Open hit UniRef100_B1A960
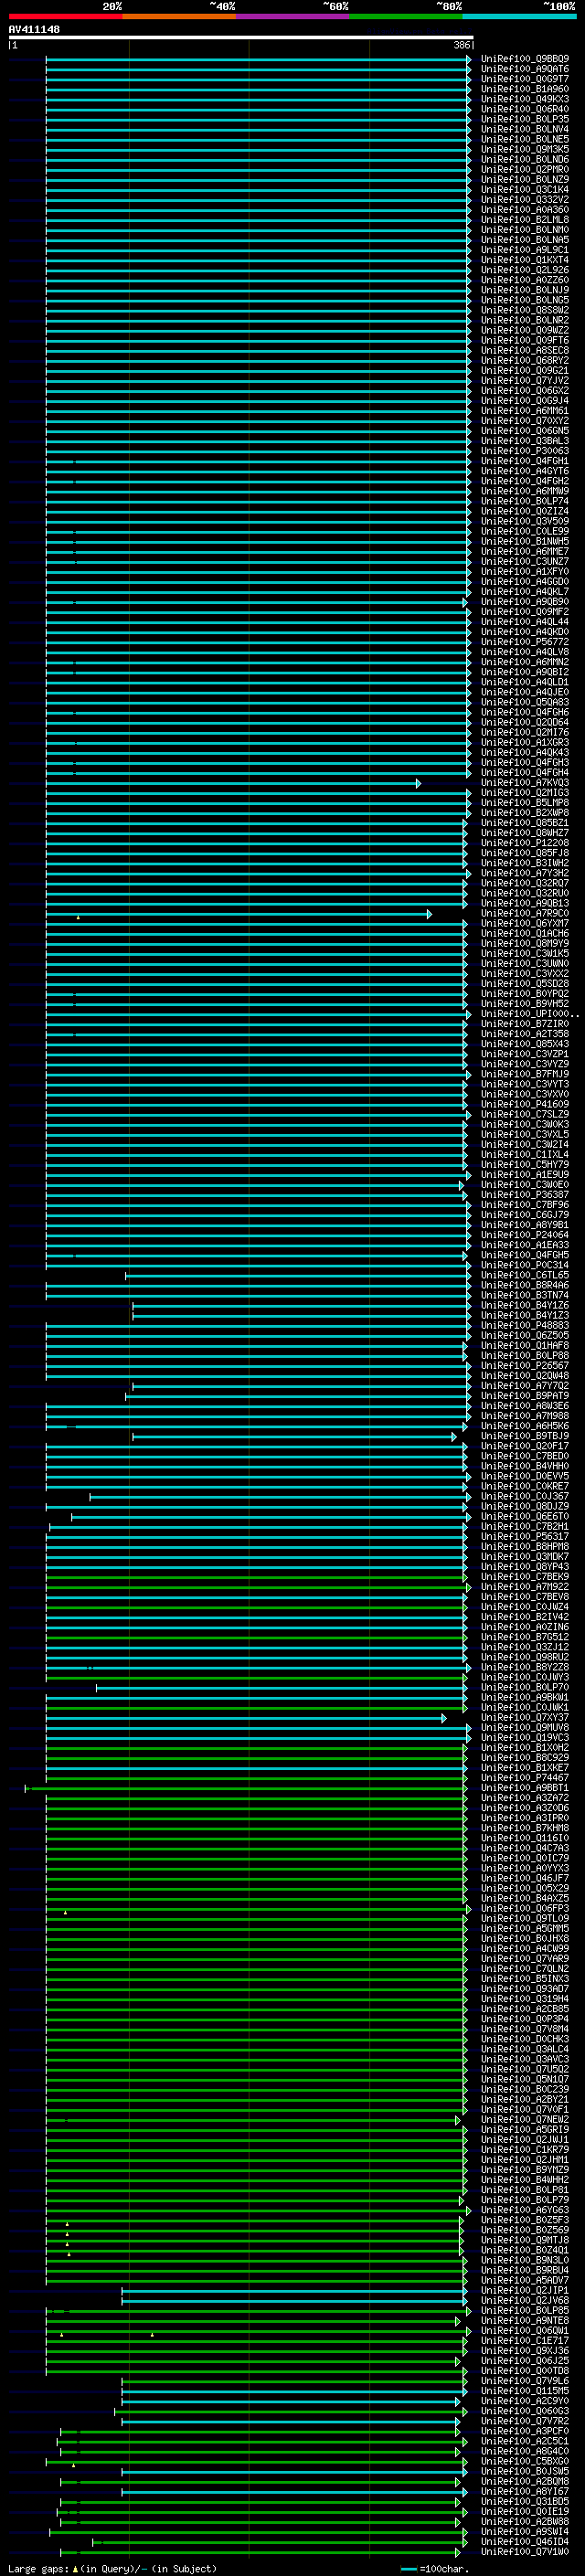 pyautogui.click(x=525, y=89)
